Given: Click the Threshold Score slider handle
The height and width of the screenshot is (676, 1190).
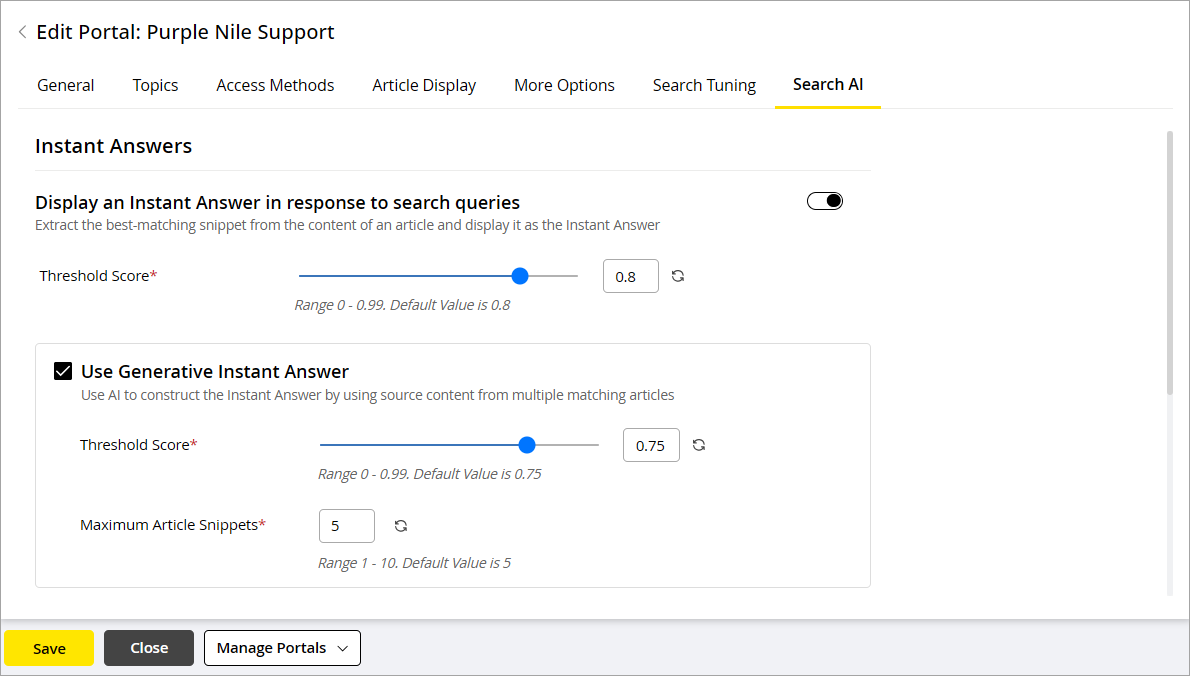Looking at the screenshot, I should (519, 275).
